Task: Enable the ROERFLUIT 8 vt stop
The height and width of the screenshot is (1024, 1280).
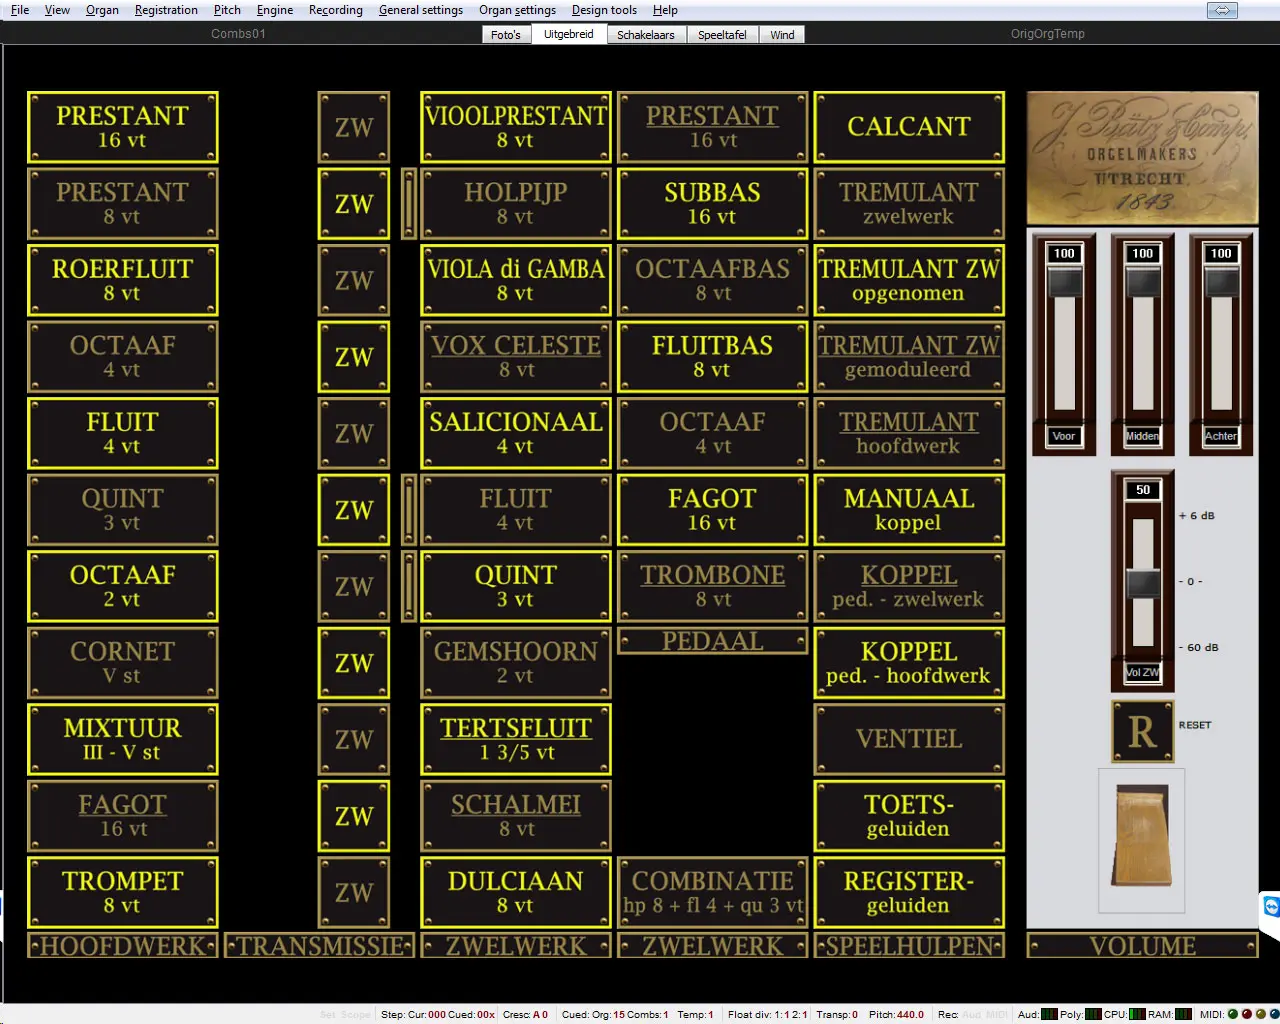Action: [122, 280]
